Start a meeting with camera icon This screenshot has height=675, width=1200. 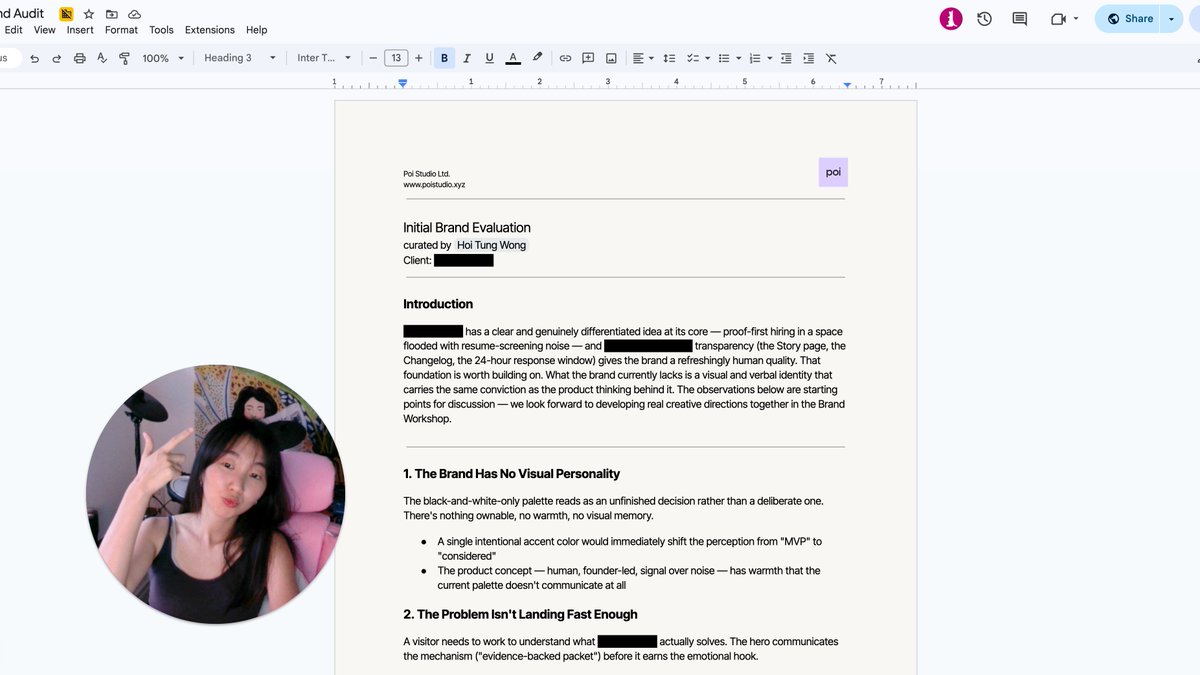point(1058,18)
